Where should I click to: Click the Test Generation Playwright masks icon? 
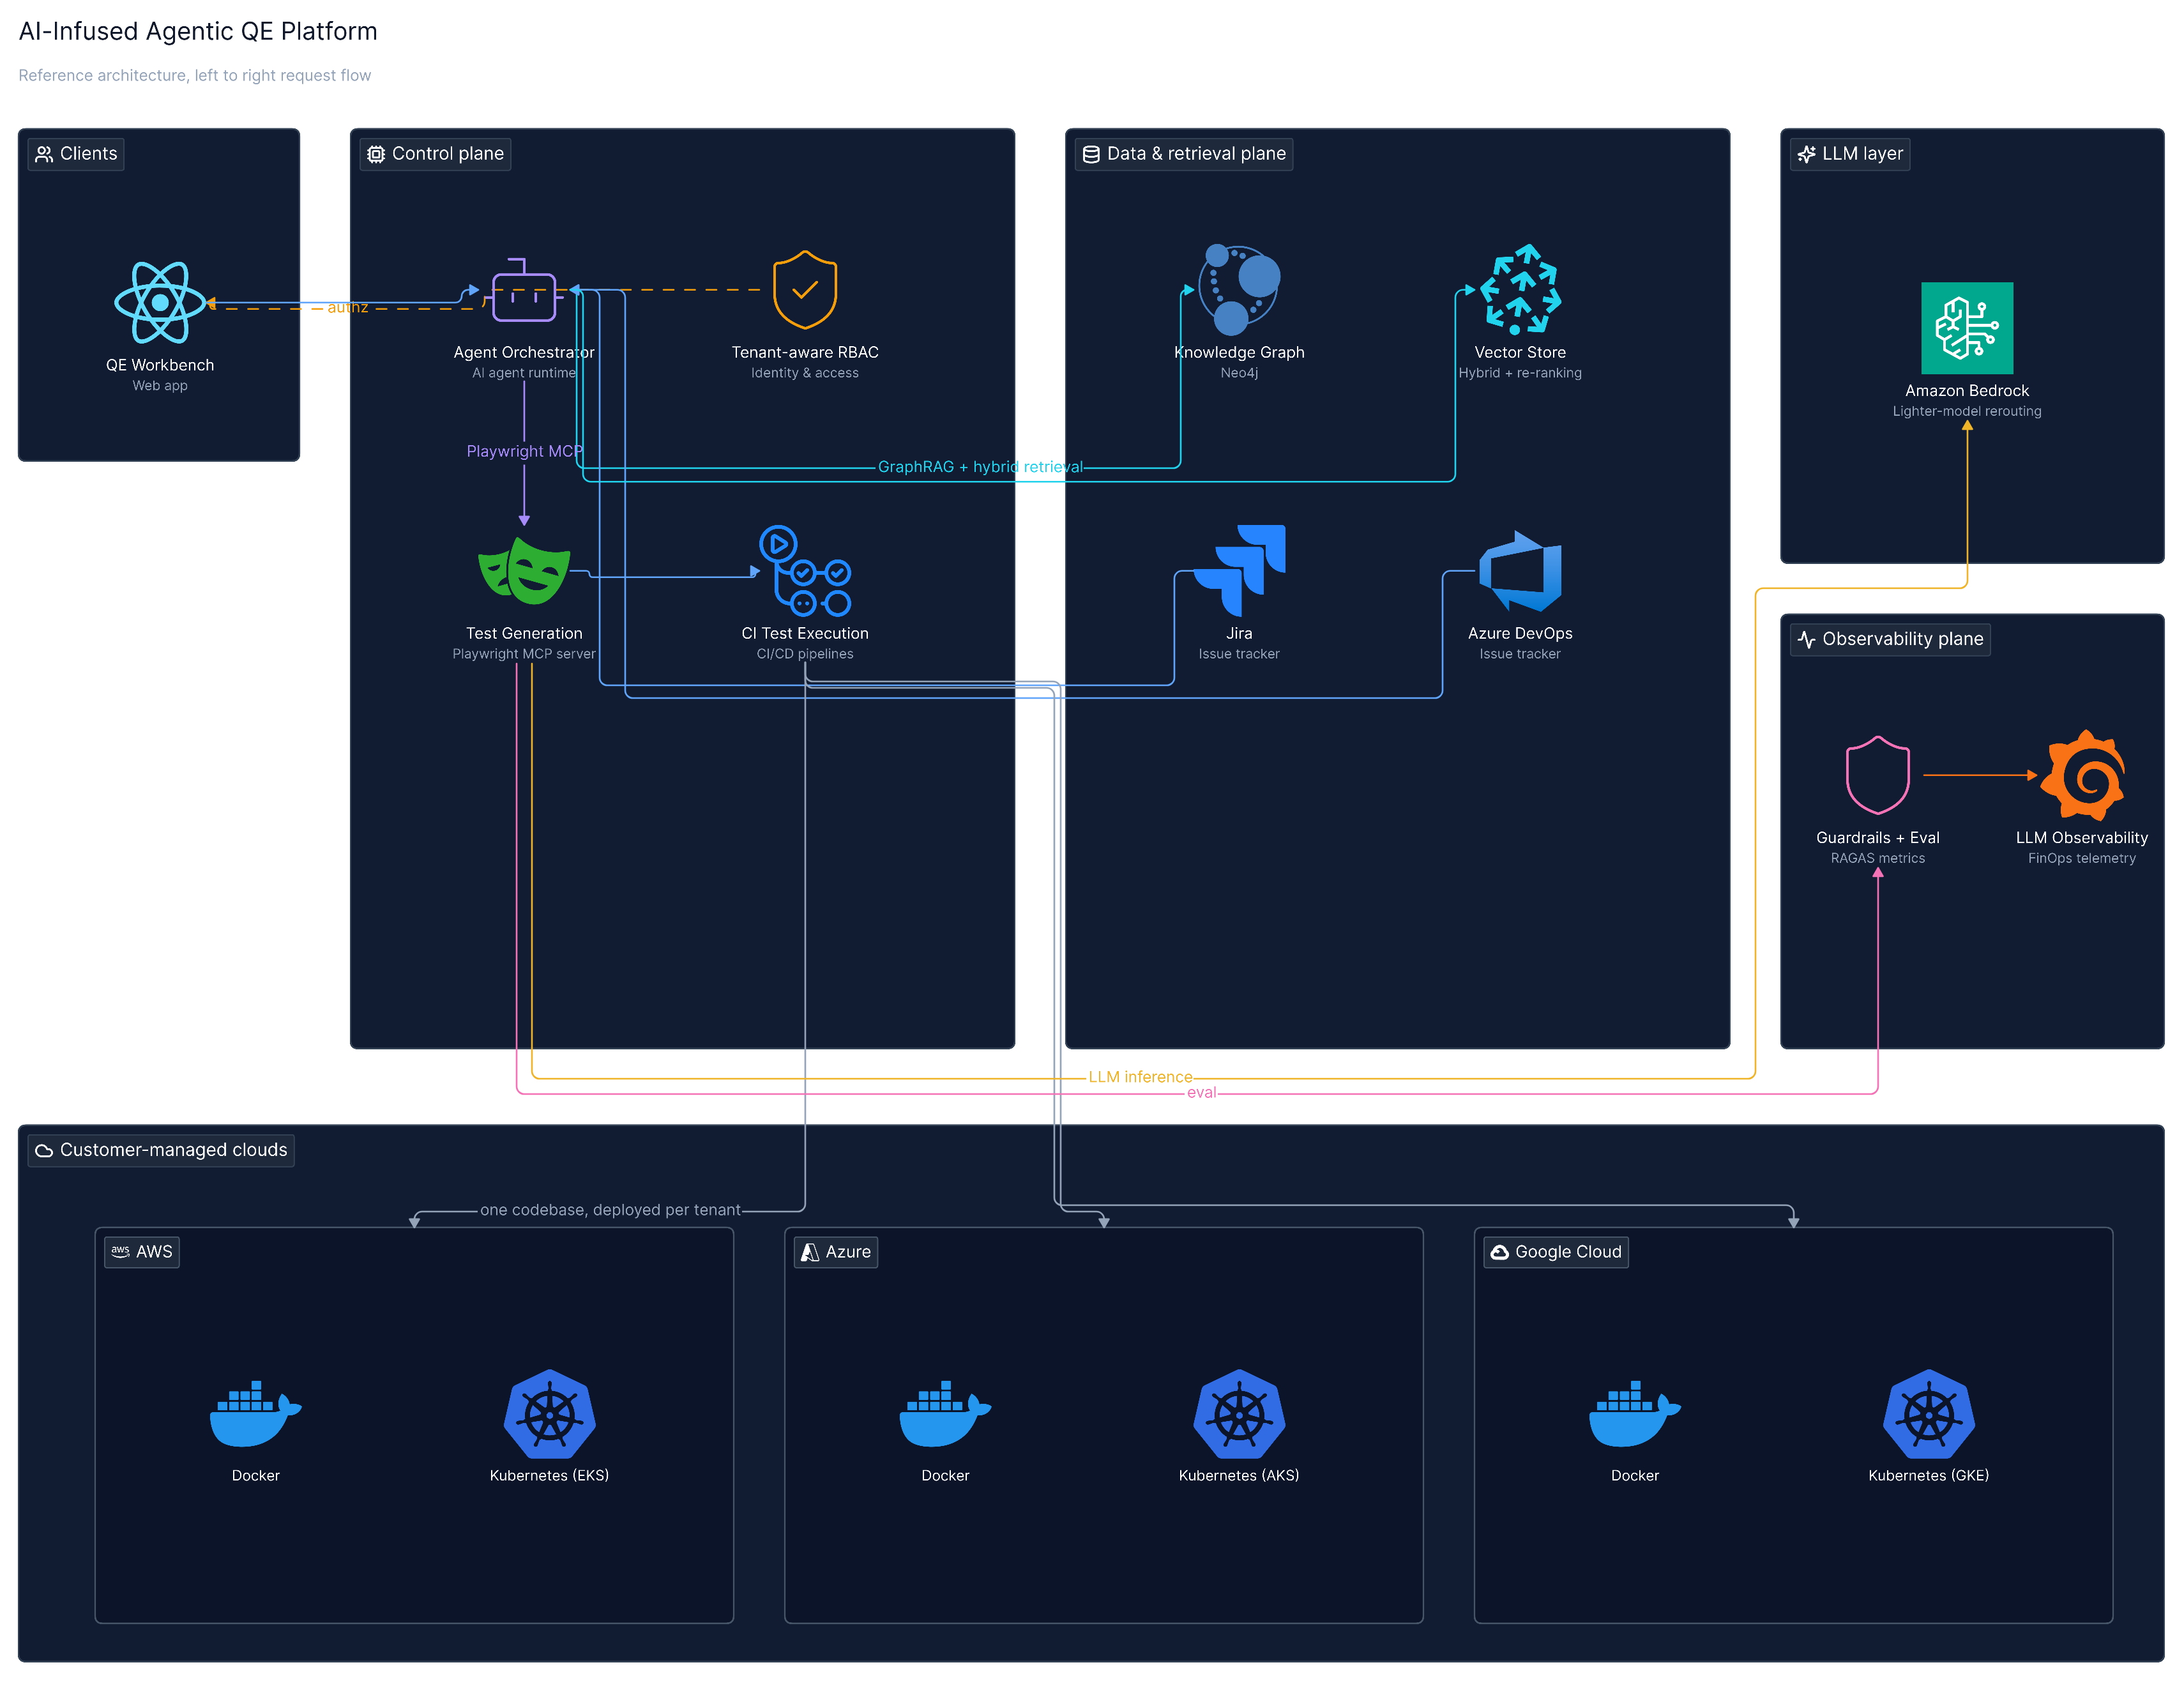click(524, 571)
